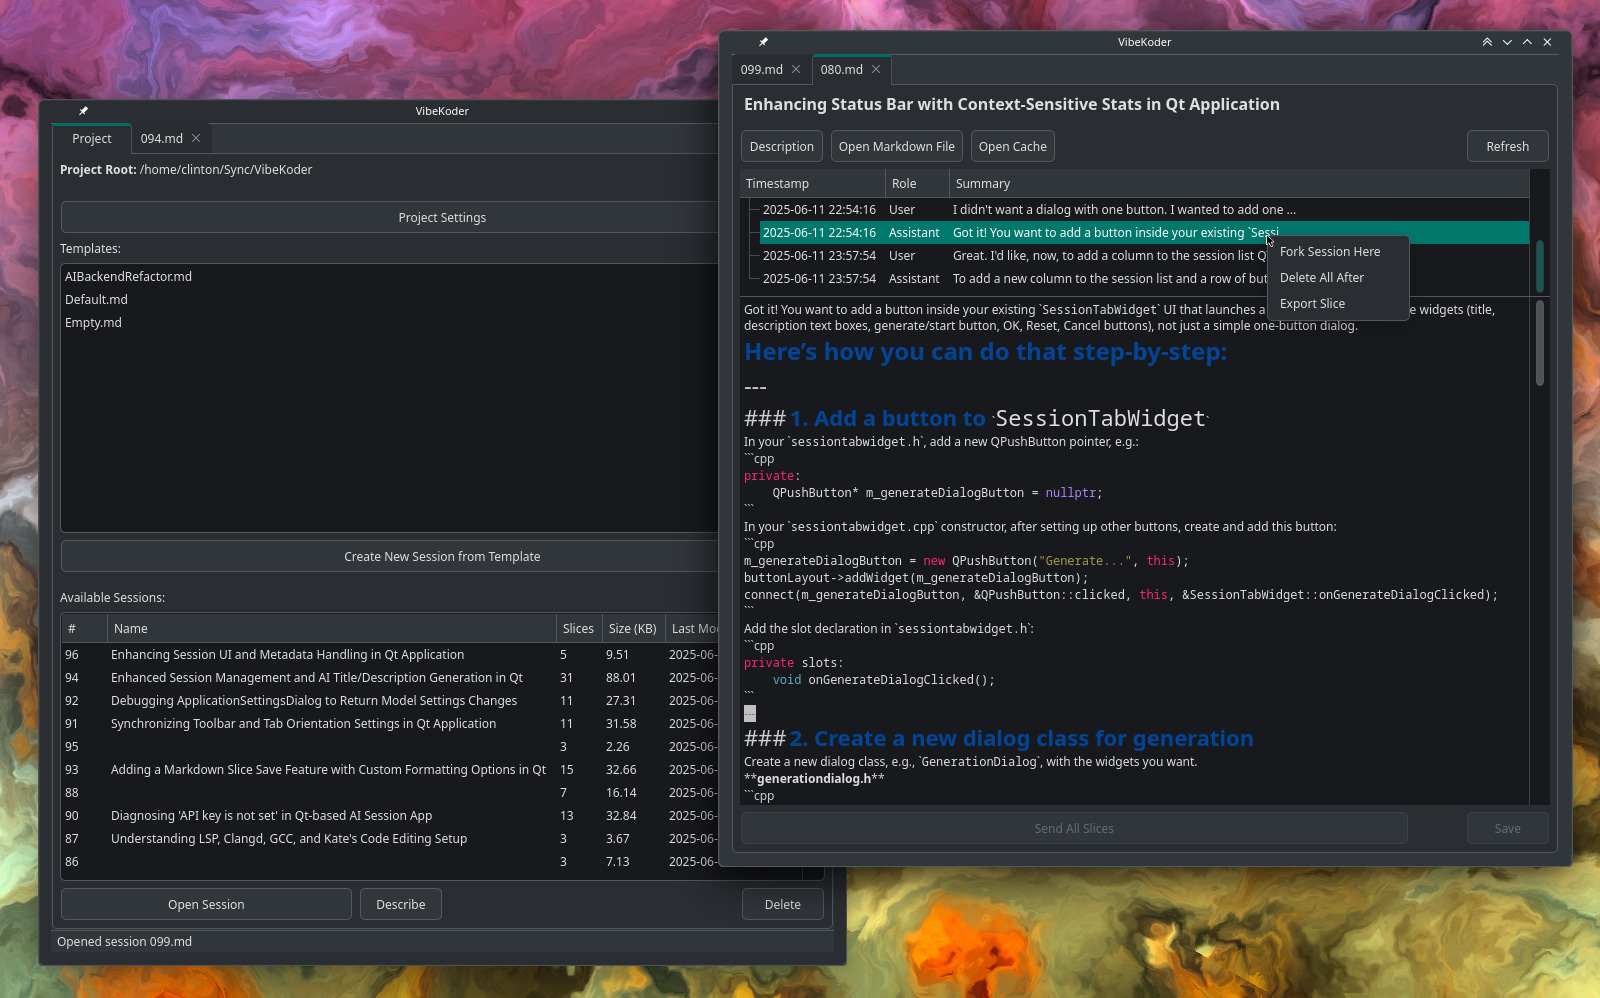Select session 93 'Adding a Markdown Slice Save Feature'
The height and width of the screenshot is (998, 1600).
pyautogui.click(x=390, y=770)
